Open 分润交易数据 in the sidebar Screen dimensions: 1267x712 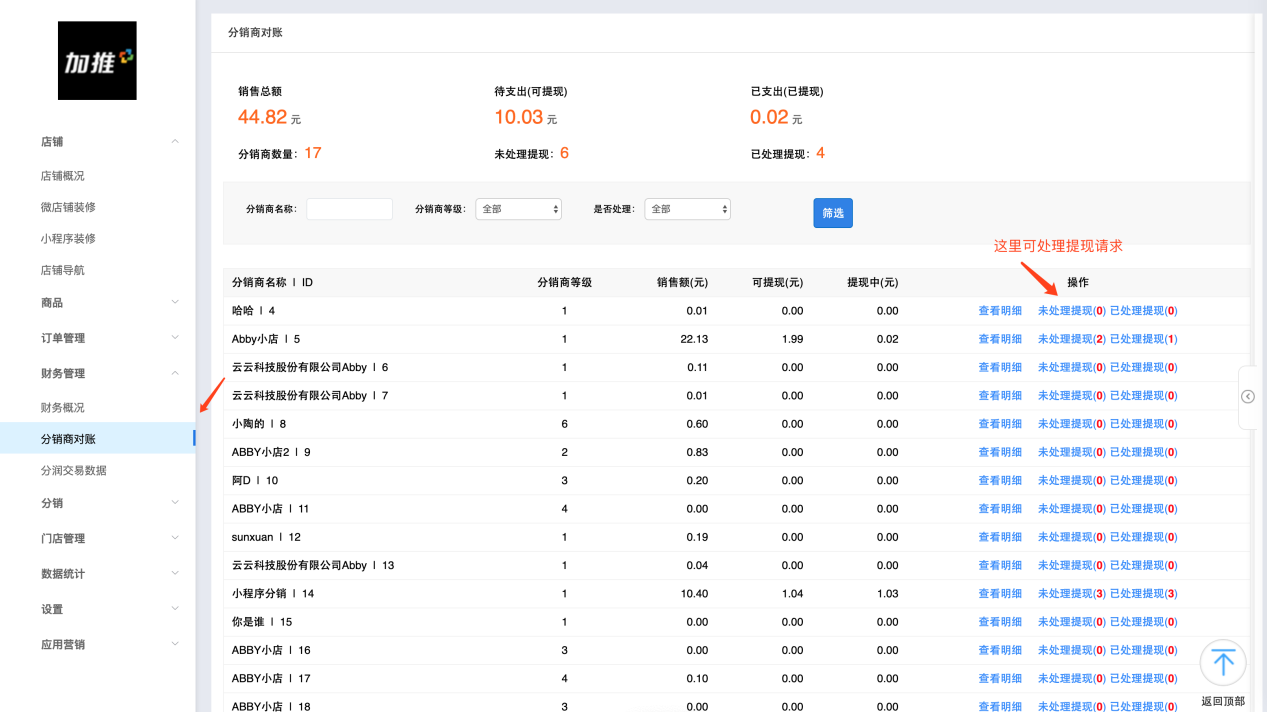tap(73, 470)
